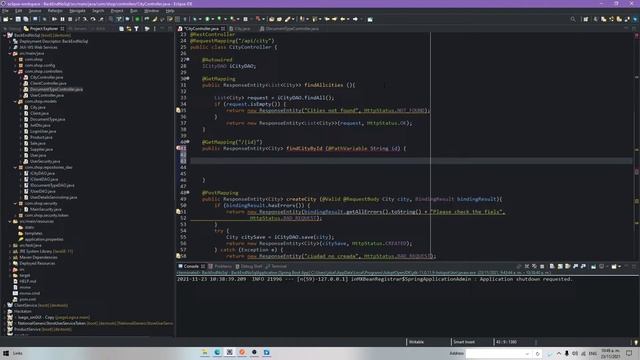Collapse the com.shop.repositories_dao package
Image resolution: width=640 pixels, height=360 pixels.
[x=16, y=167]
